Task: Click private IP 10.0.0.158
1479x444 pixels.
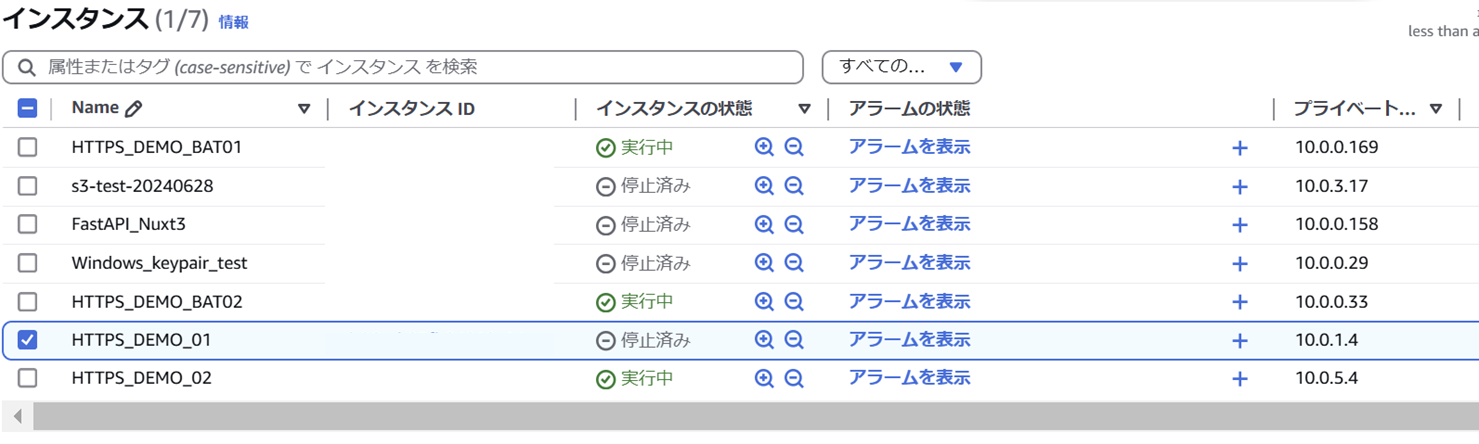Action: (x=1336, y=224)
